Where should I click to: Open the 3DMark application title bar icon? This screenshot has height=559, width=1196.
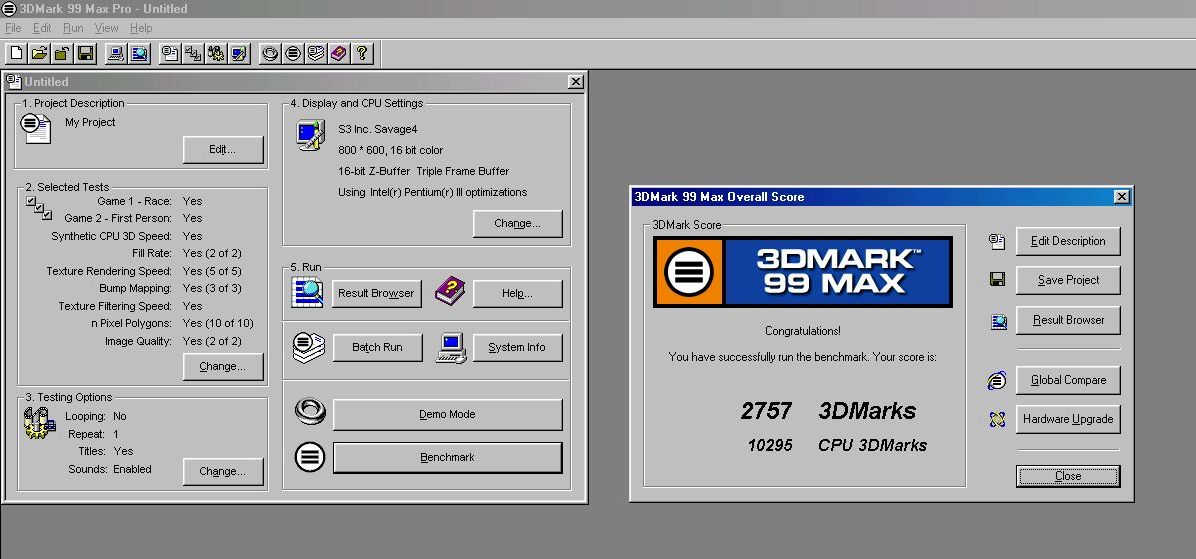8,8
